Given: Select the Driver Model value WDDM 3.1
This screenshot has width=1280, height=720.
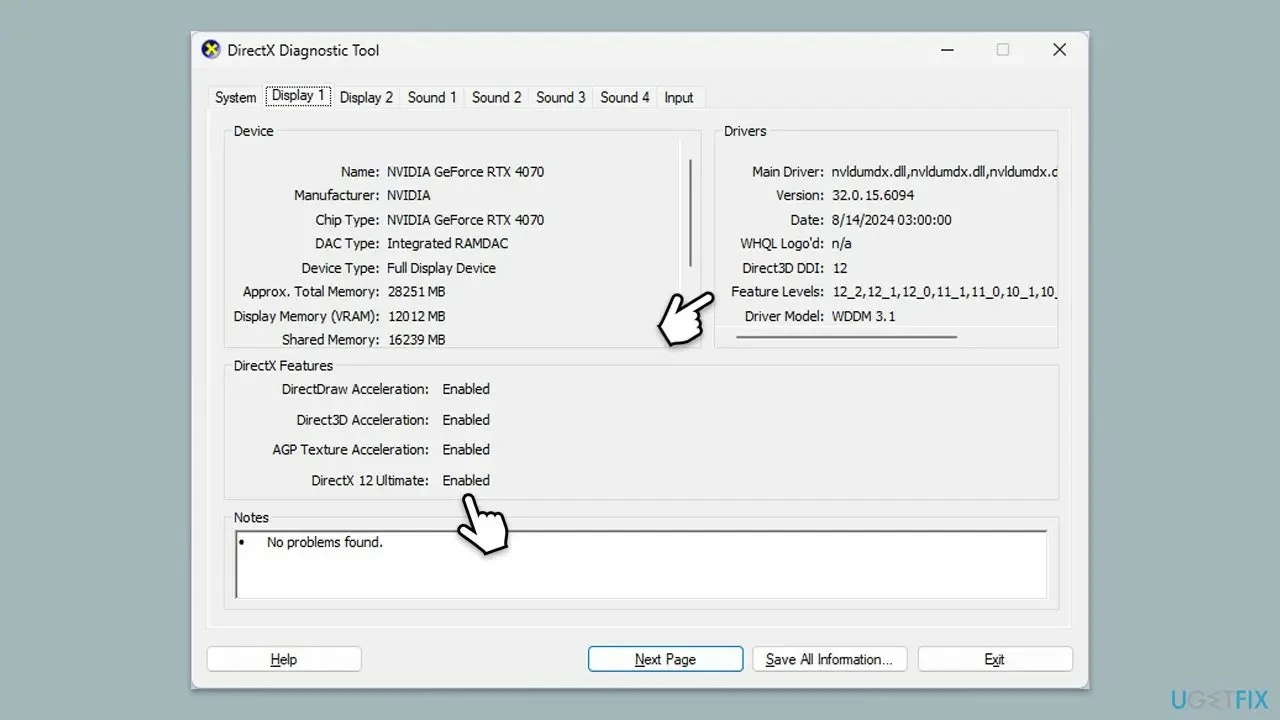Looking at the screenshot, I should pyautogui.click(x=864, y=316).
